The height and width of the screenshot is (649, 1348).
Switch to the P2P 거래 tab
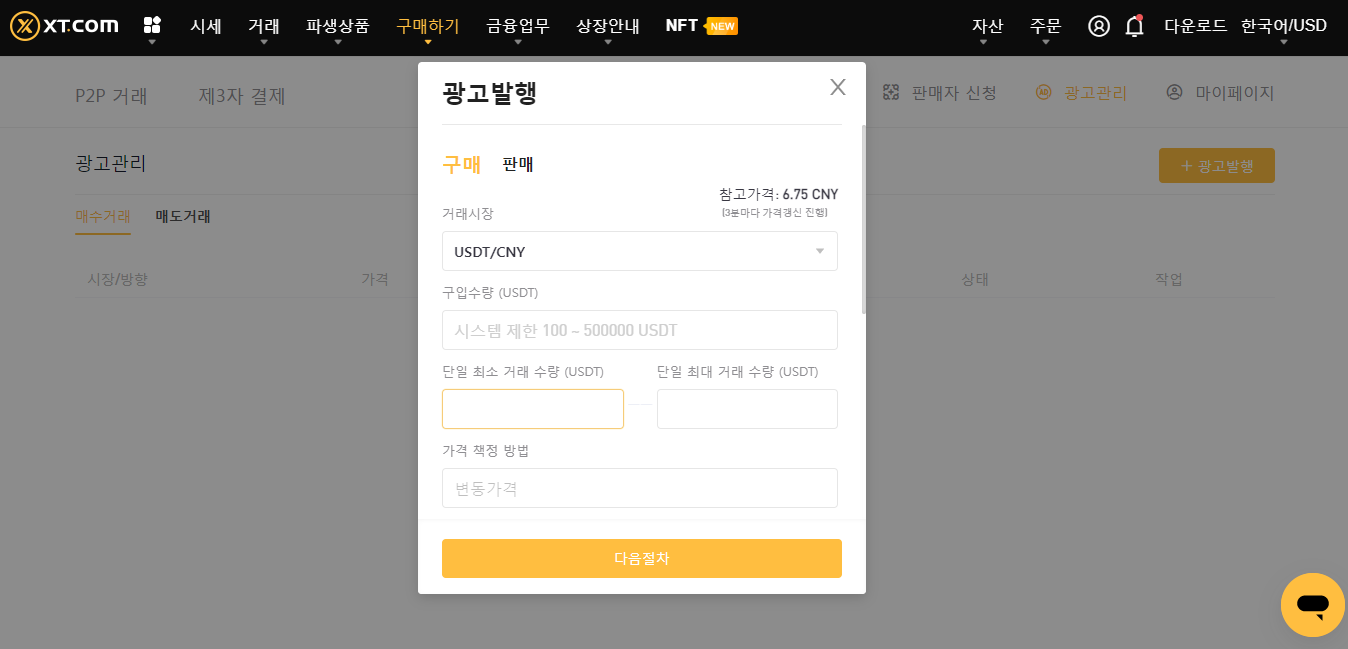(x=111, y=96)
